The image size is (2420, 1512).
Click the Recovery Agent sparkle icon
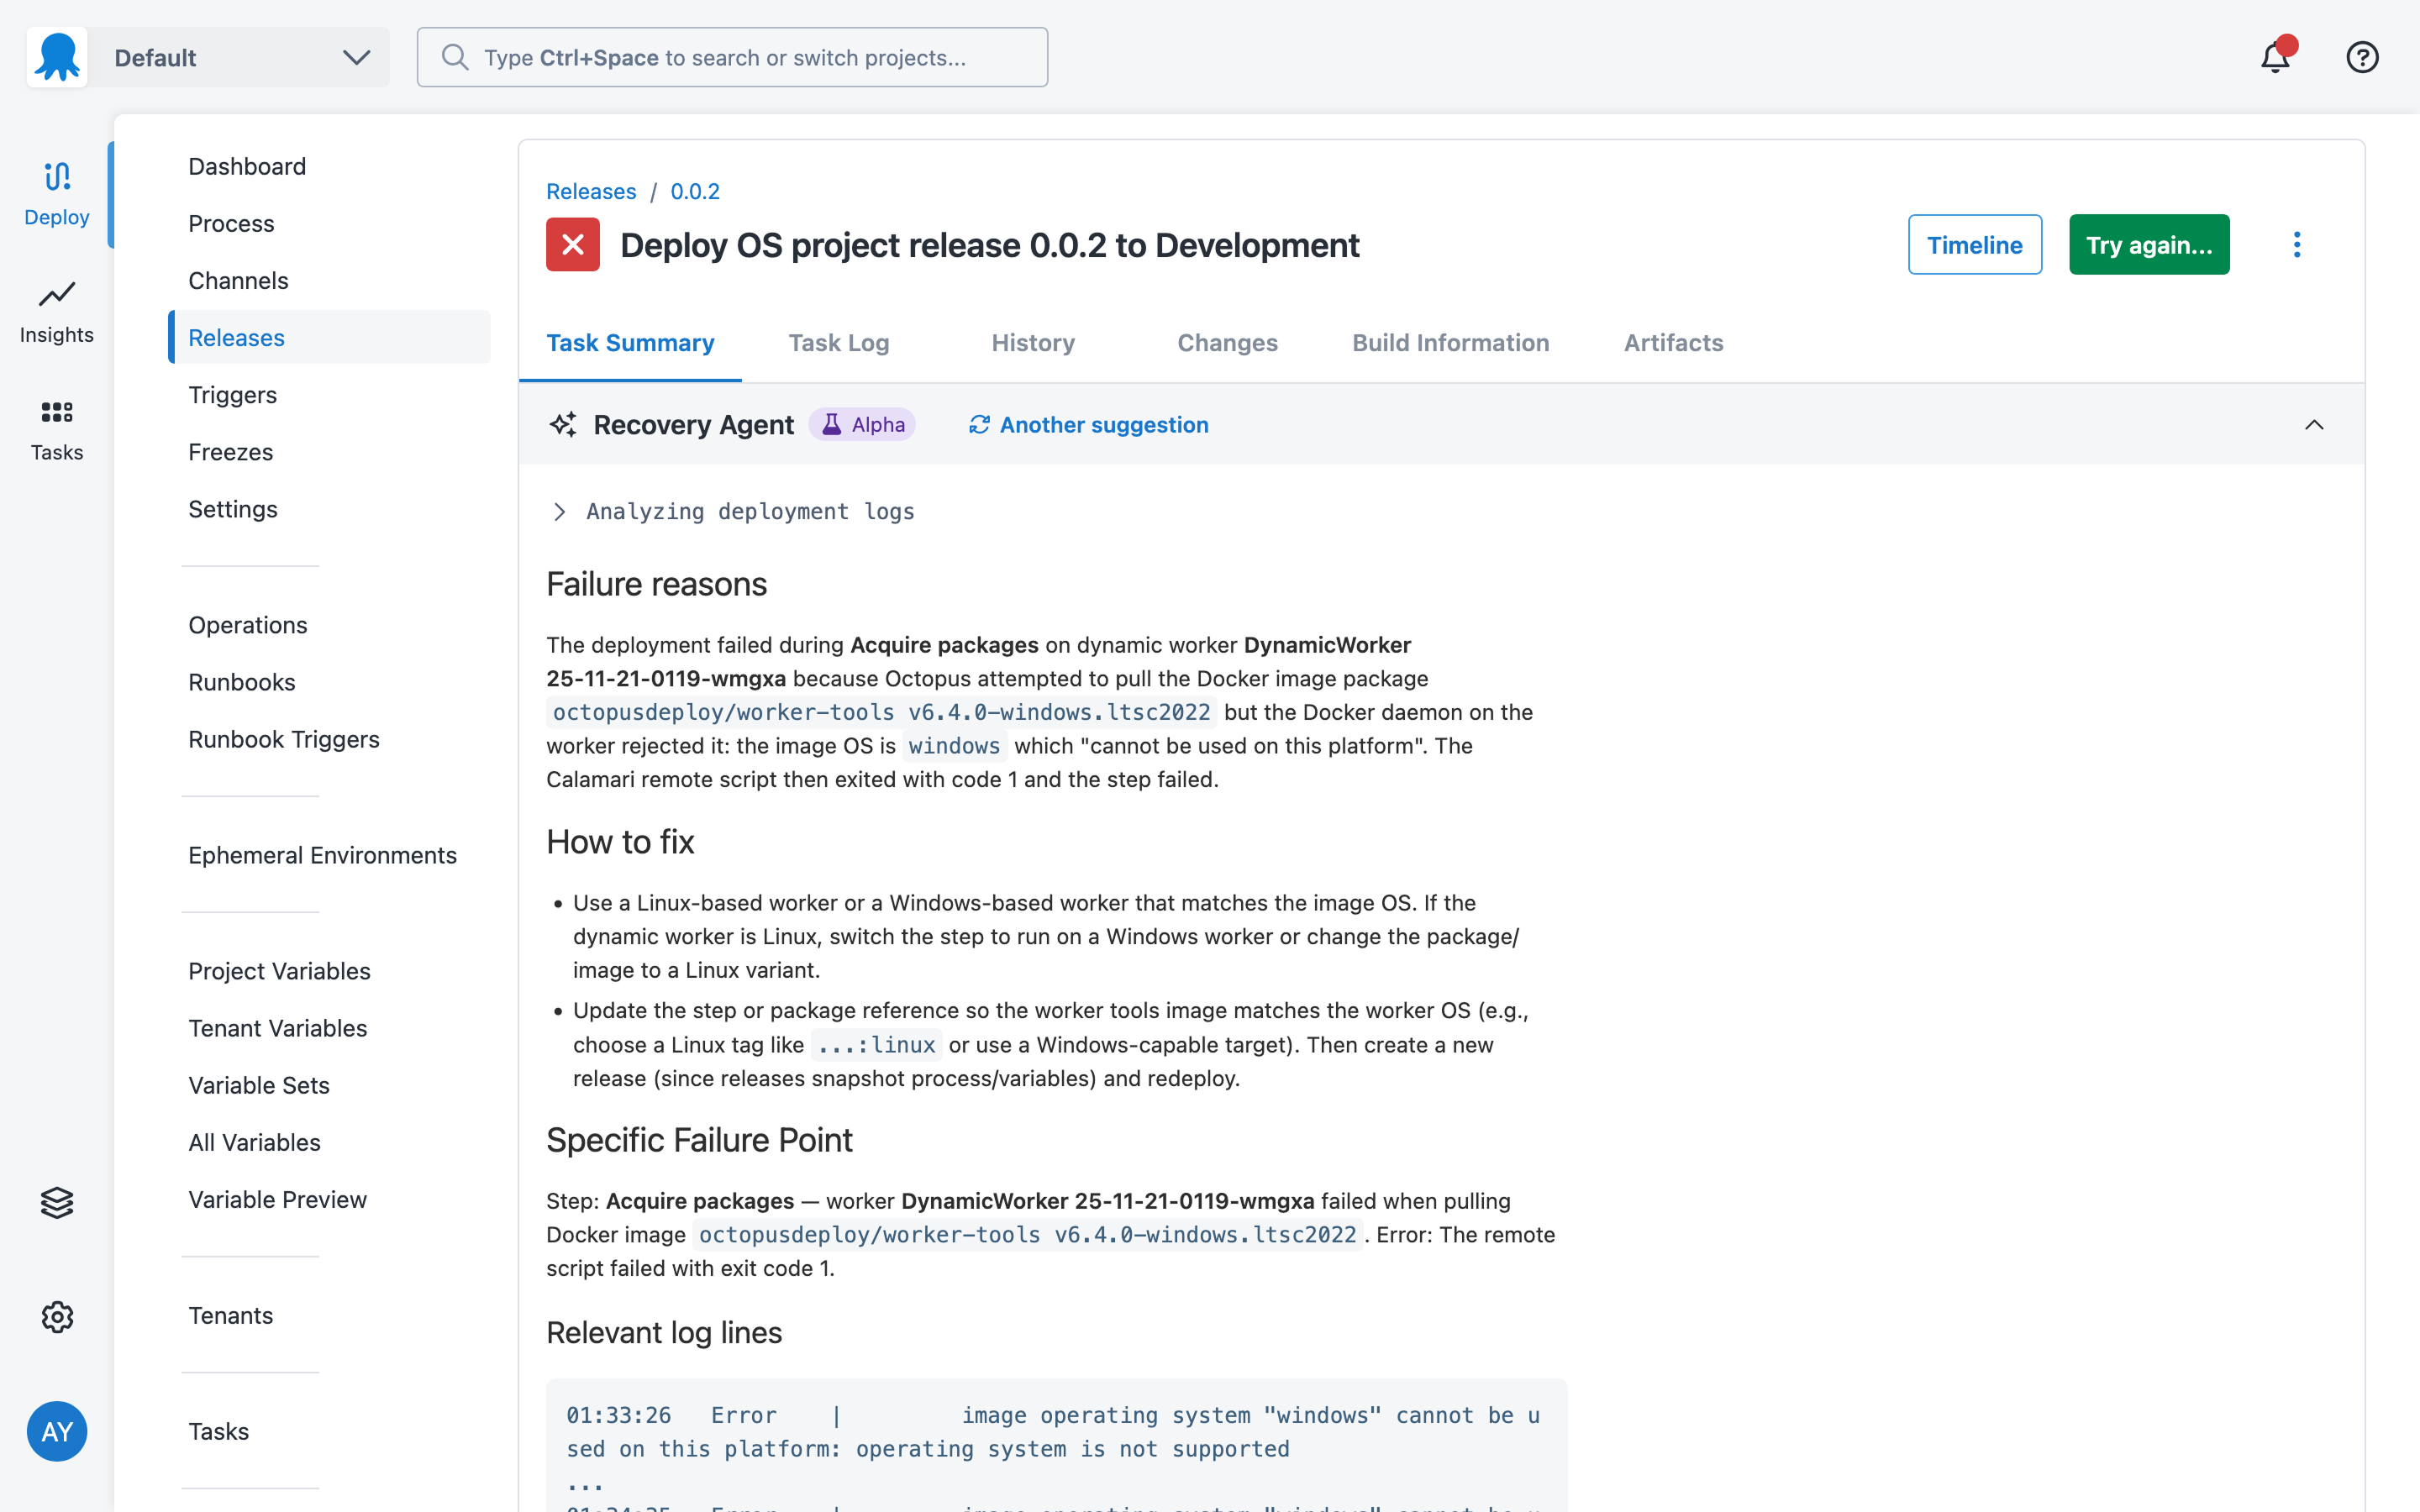563,424
